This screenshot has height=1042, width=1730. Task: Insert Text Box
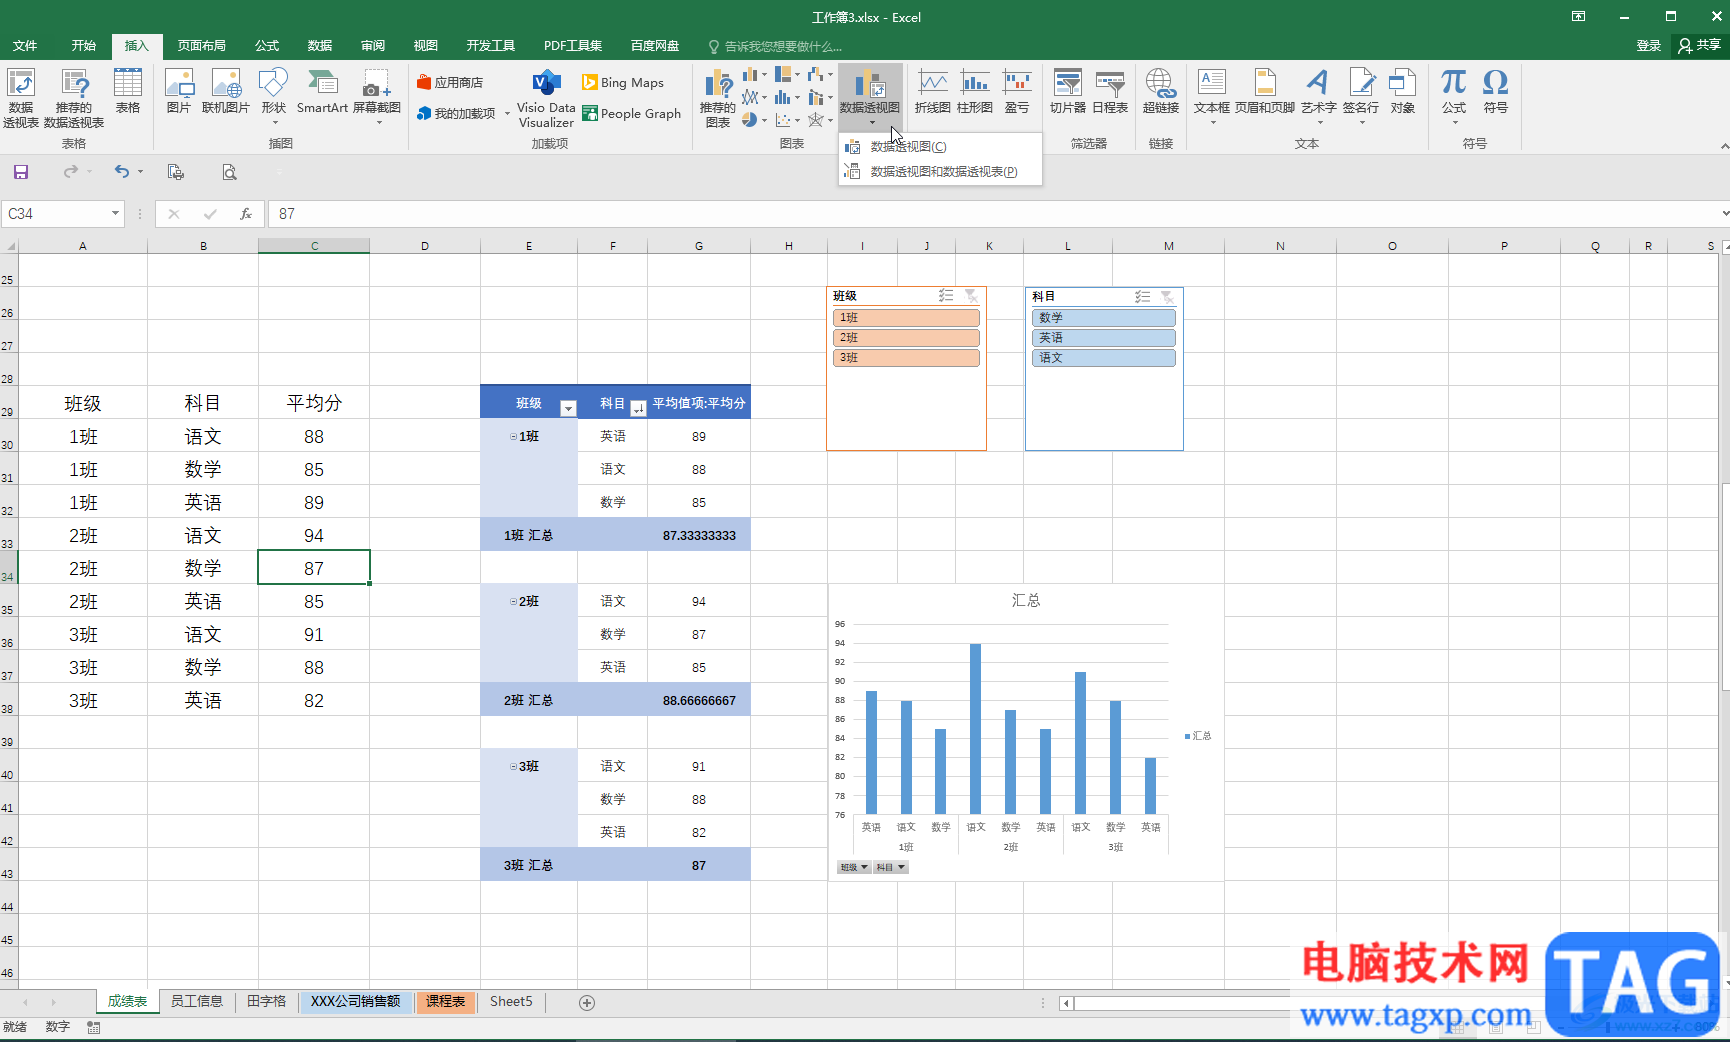(x=1212, y=96)
